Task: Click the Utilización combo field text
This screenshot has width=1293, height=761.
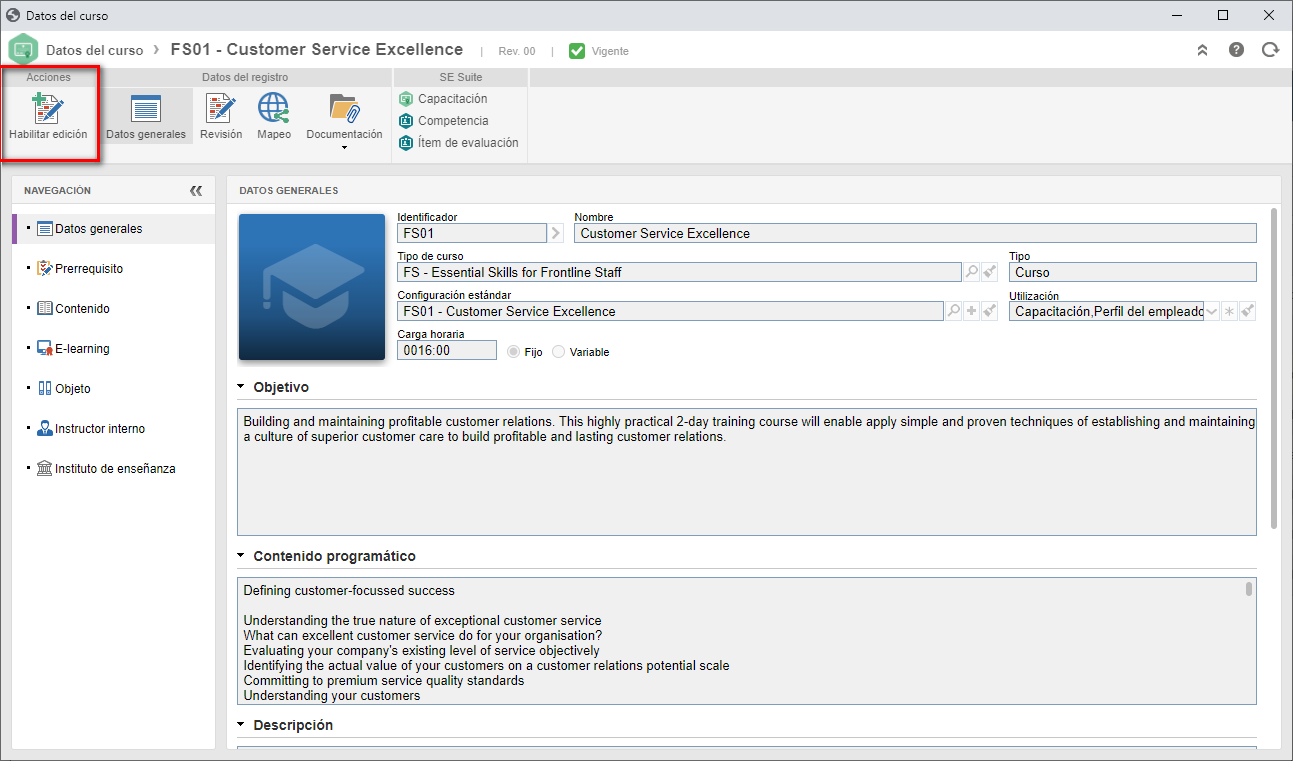Action: 1106,311
